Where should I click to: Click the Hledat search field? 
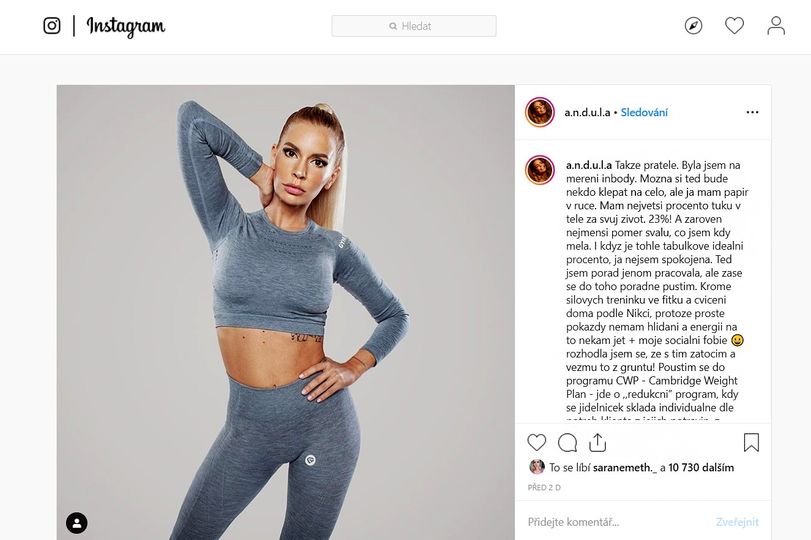click(414, 26)
